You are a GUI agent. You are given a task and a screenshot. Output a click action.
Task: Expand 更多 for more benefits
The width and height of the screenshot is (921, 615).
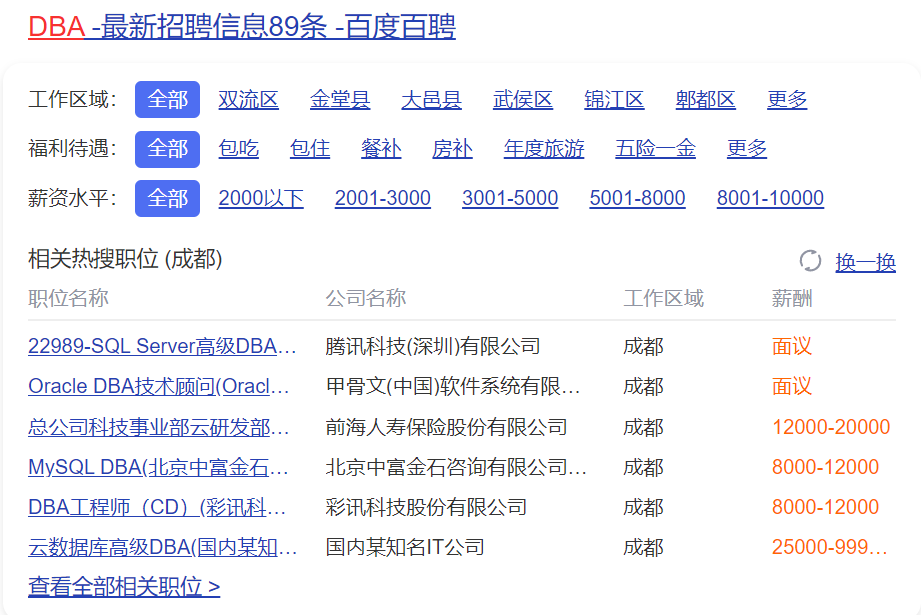pos(746,149)
